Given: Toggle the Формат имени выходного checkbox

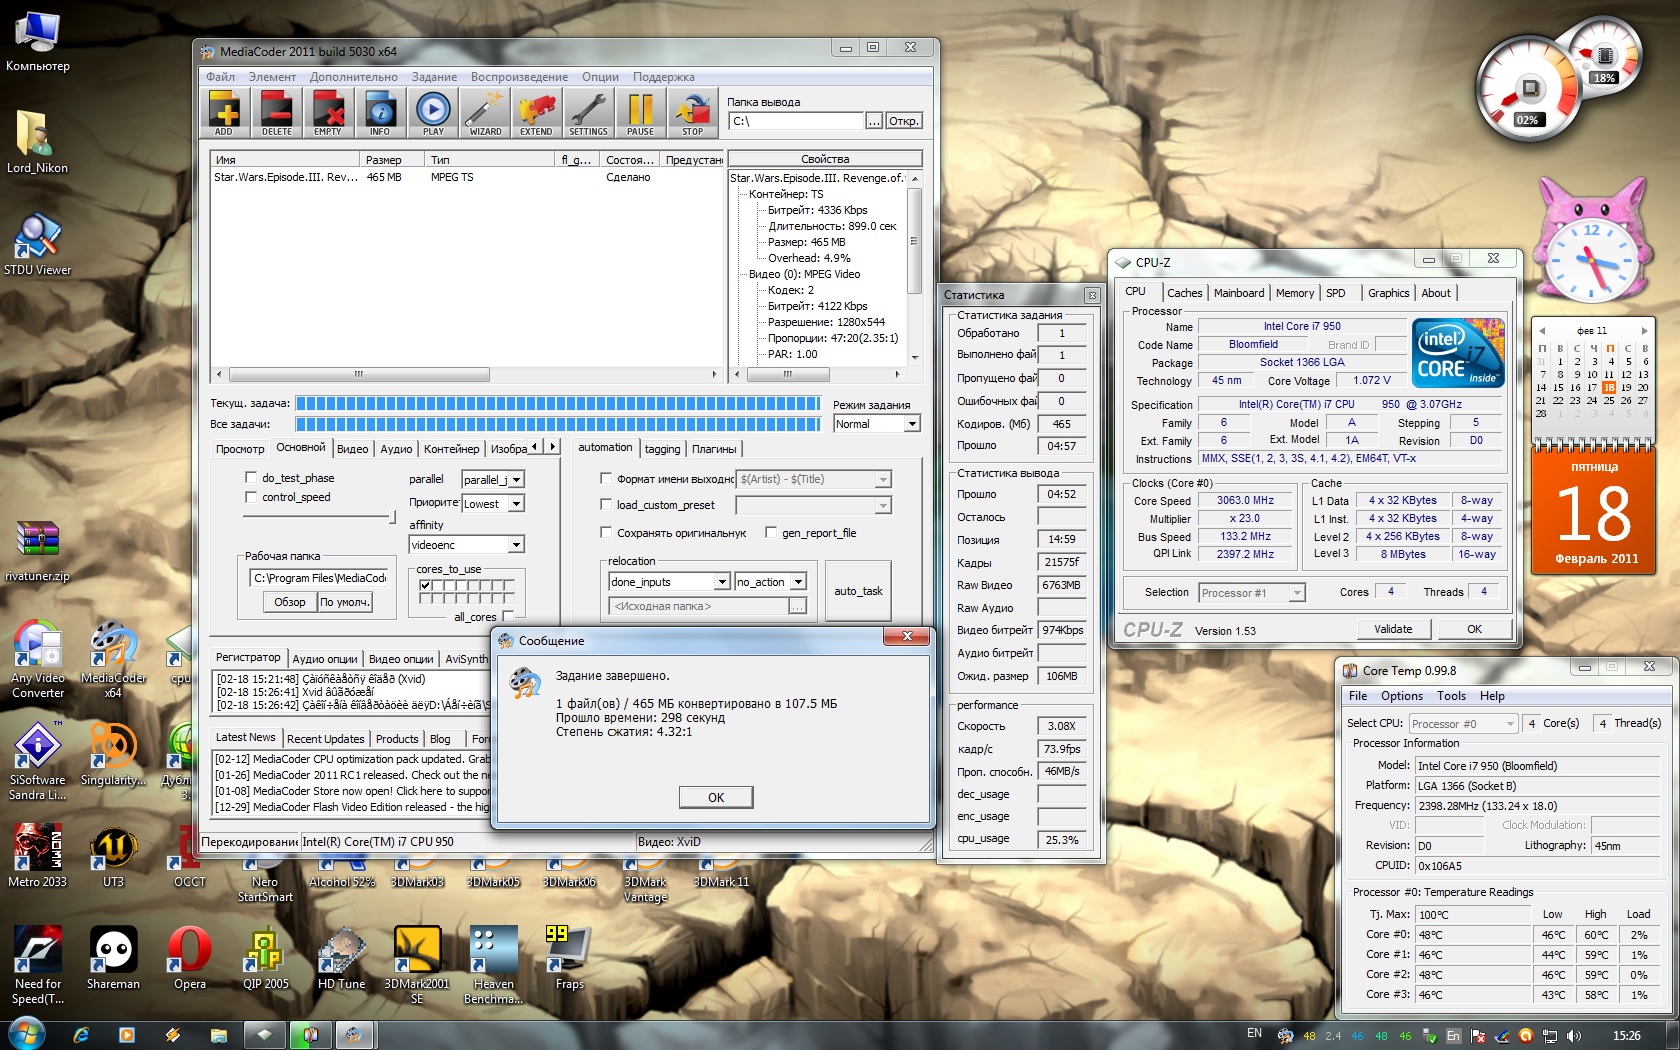Looking at the screenshot, I should pos(606,479).
